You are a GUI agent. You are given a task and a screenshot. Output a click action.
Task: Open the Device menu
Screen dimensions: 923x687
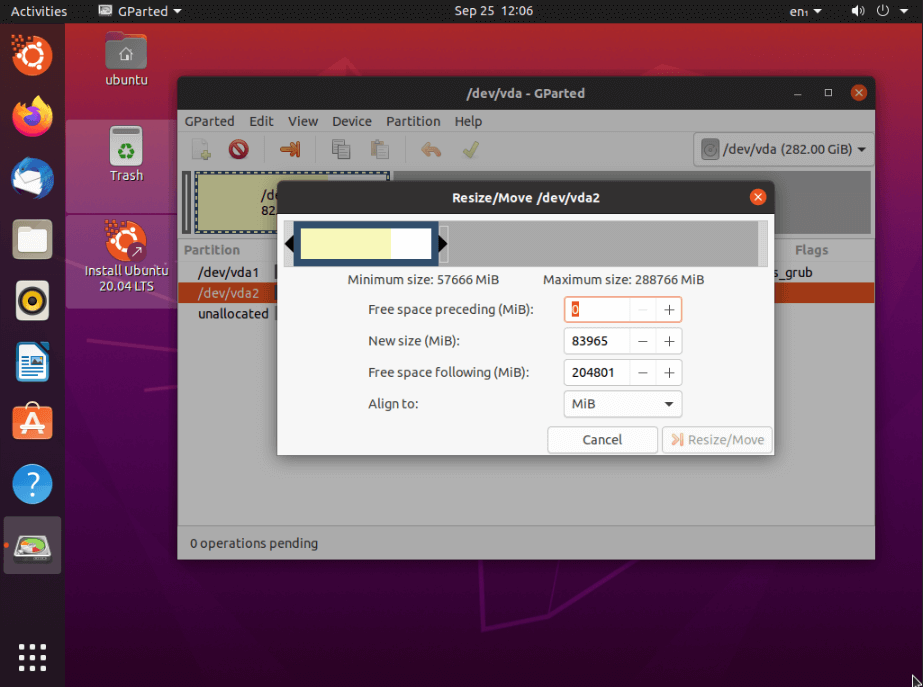pyautogui.click(x=351, y=121)
